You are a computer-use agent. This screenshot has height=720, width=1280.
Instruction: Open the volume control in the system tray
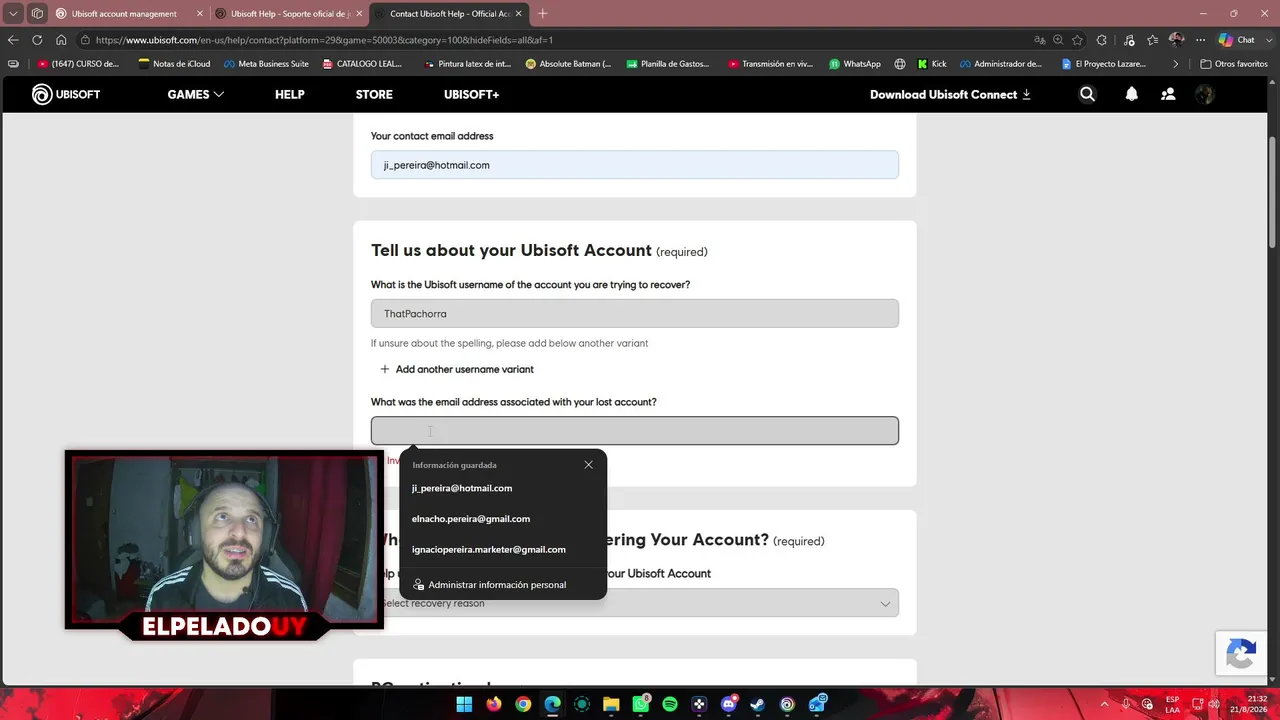(x=1215, y=704)
